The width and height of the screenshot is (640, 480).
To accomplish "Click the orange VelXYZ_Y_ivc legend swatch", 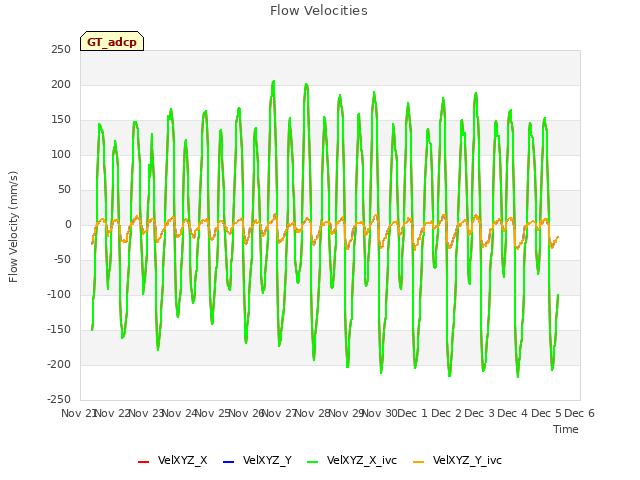I will point(418,462).
